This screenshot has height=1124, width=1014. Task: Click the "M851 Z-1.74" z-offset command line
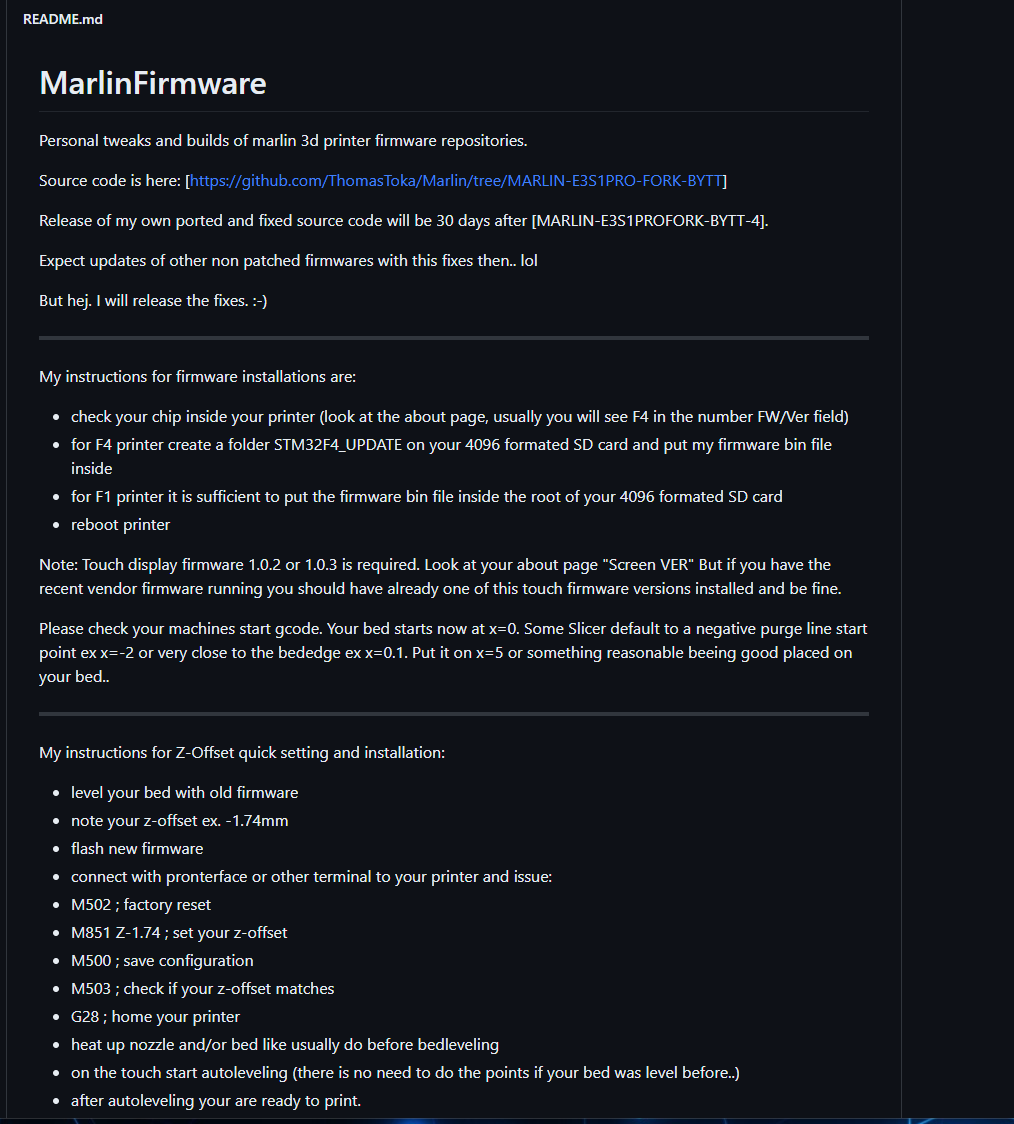[x=179, y=933]
